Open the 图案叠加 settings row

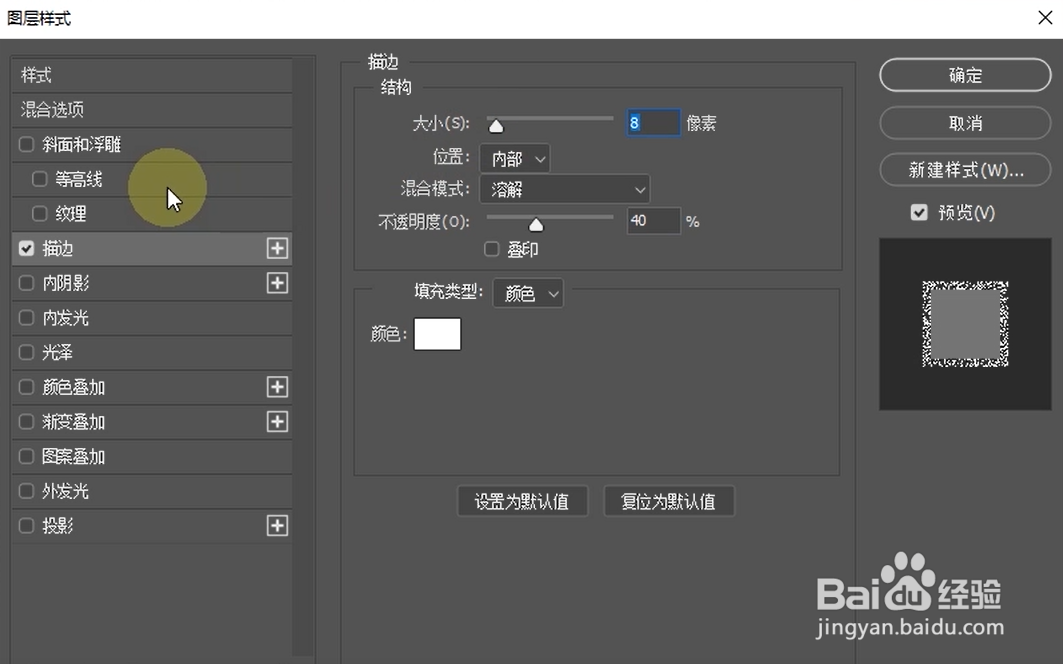(153, 456)
